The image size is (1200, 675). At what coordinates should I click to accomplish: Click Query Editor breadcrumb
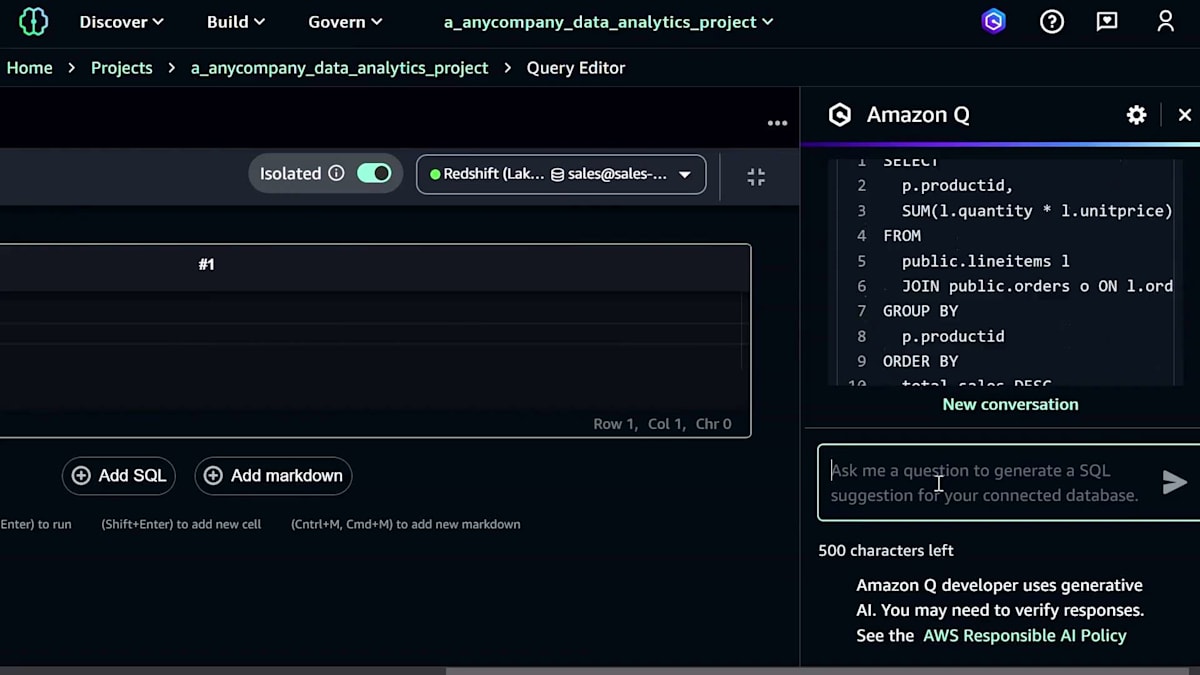[x=576, y=68]
